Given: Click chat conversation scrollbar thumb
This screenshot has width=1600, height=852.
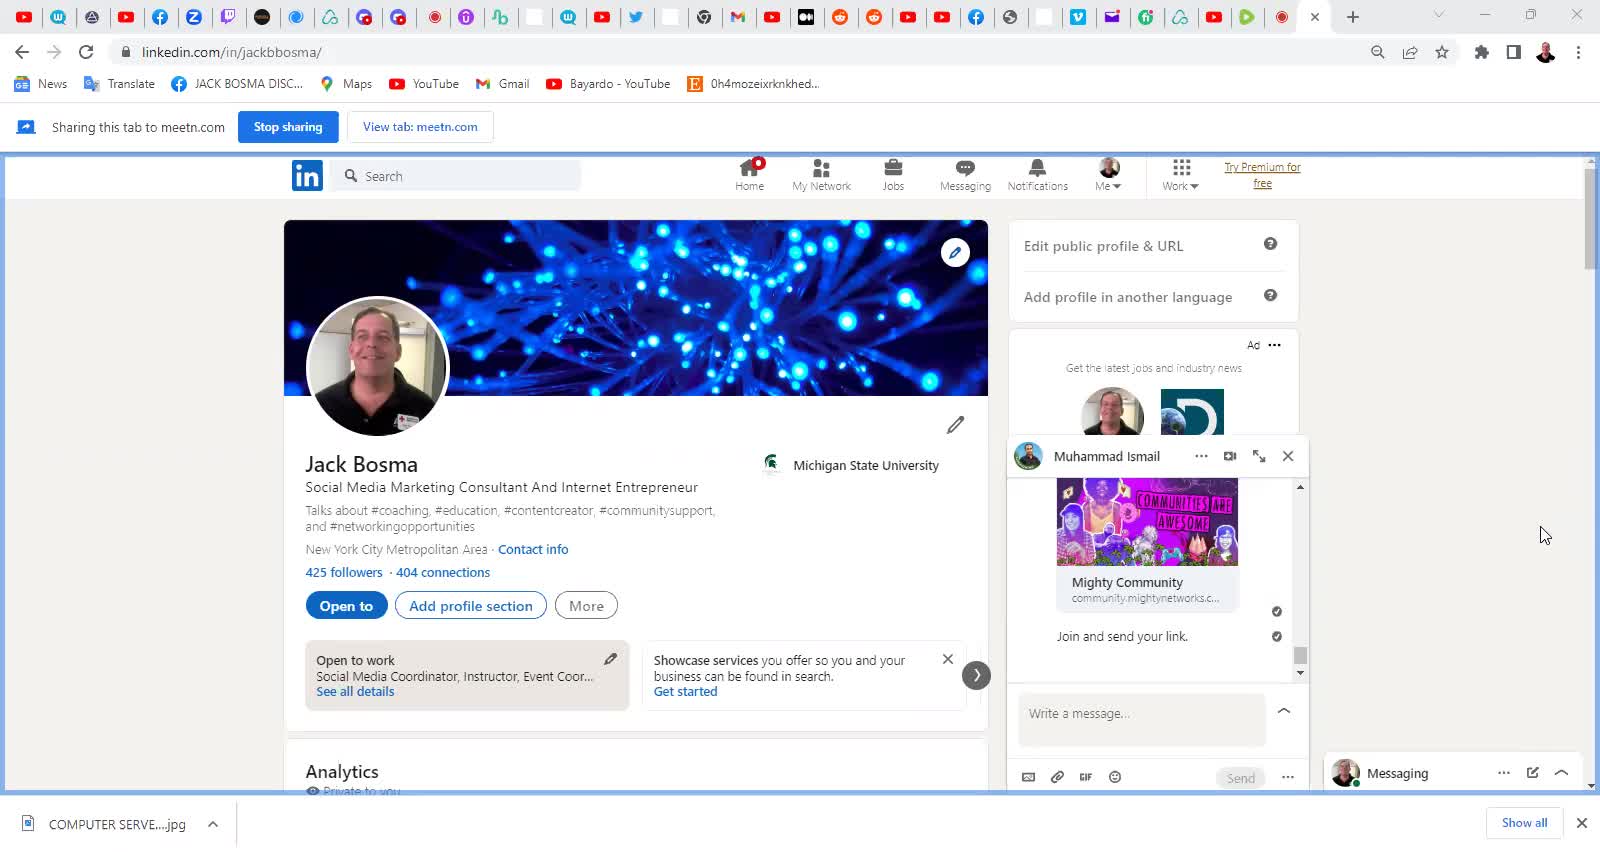Looking at the screenshot, I should pyautogui.click(x=1300, y=655).
